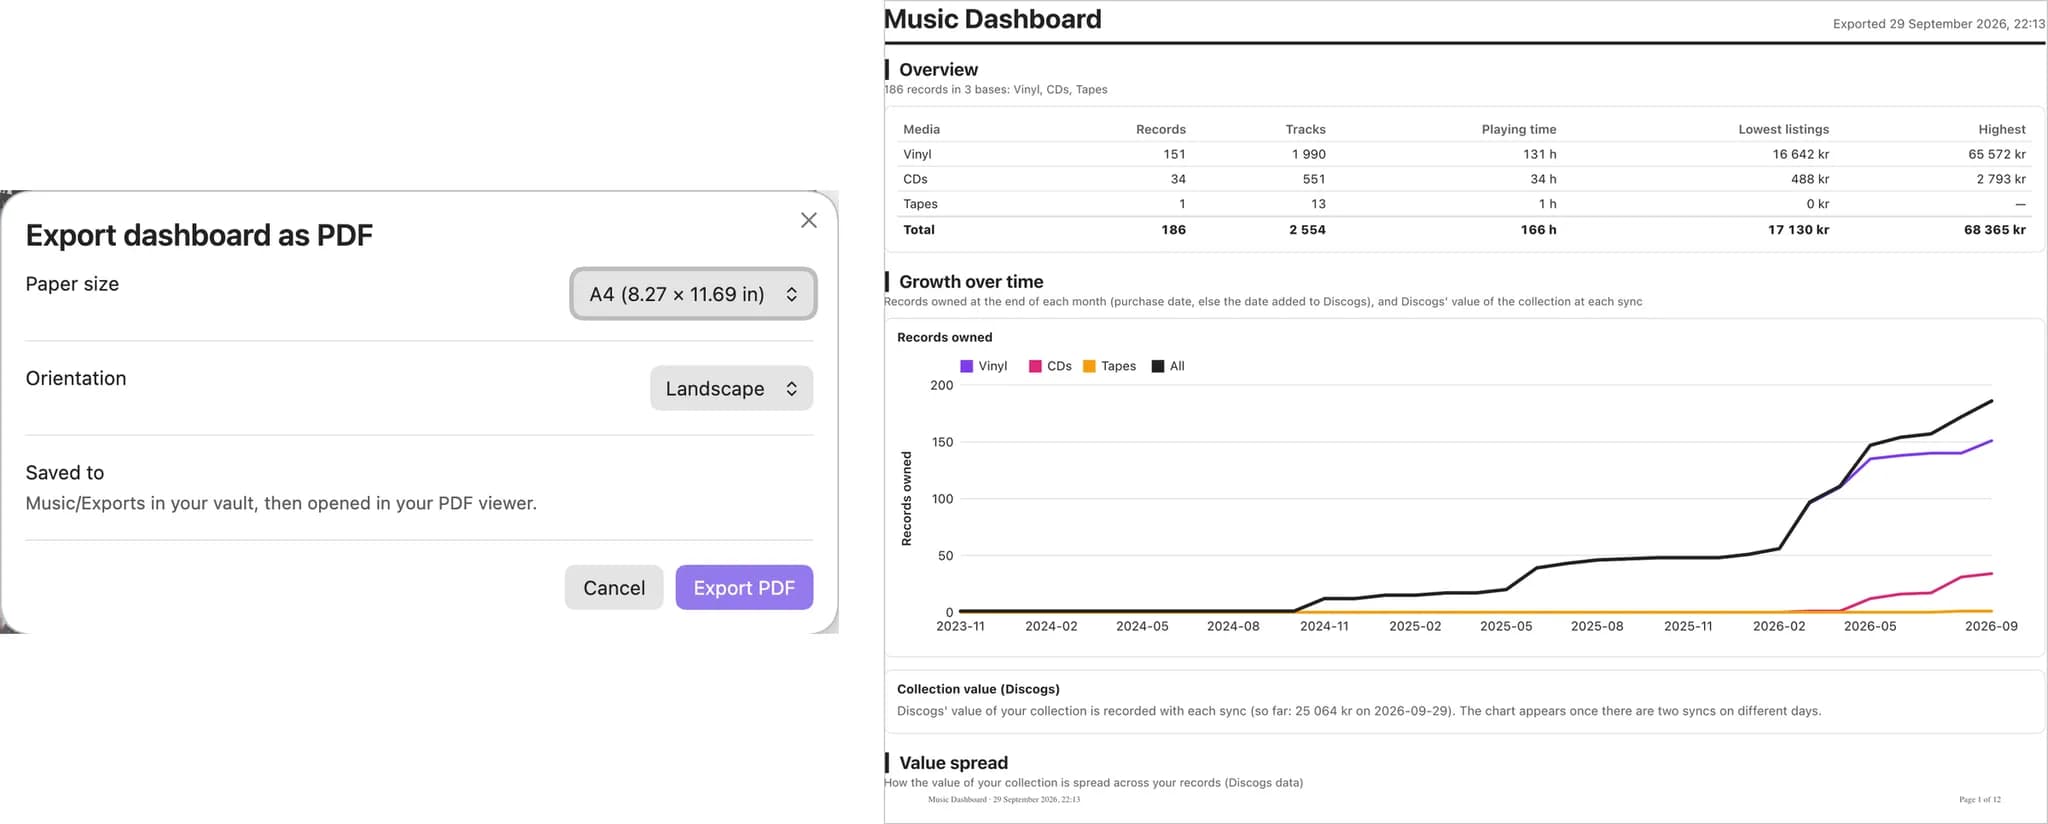Click the "Orientation" label in the dialog

coord(76,378)
